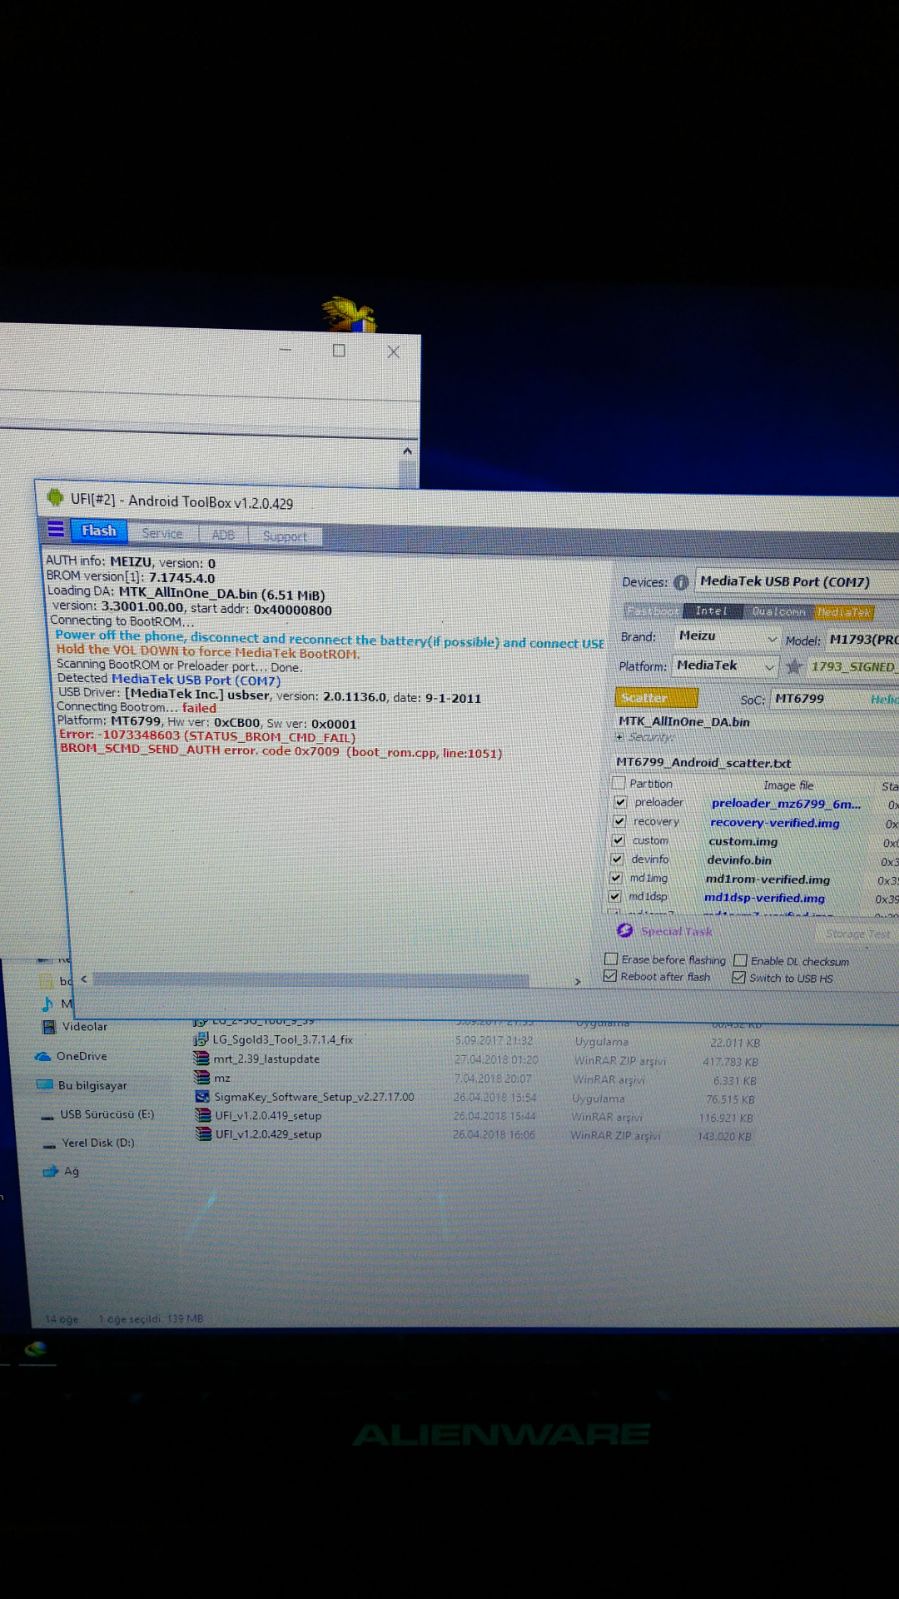The height and width of the screenshot is (1599, 899).
Task: Click the Storage Test button
Action: (x=858, y=934)
